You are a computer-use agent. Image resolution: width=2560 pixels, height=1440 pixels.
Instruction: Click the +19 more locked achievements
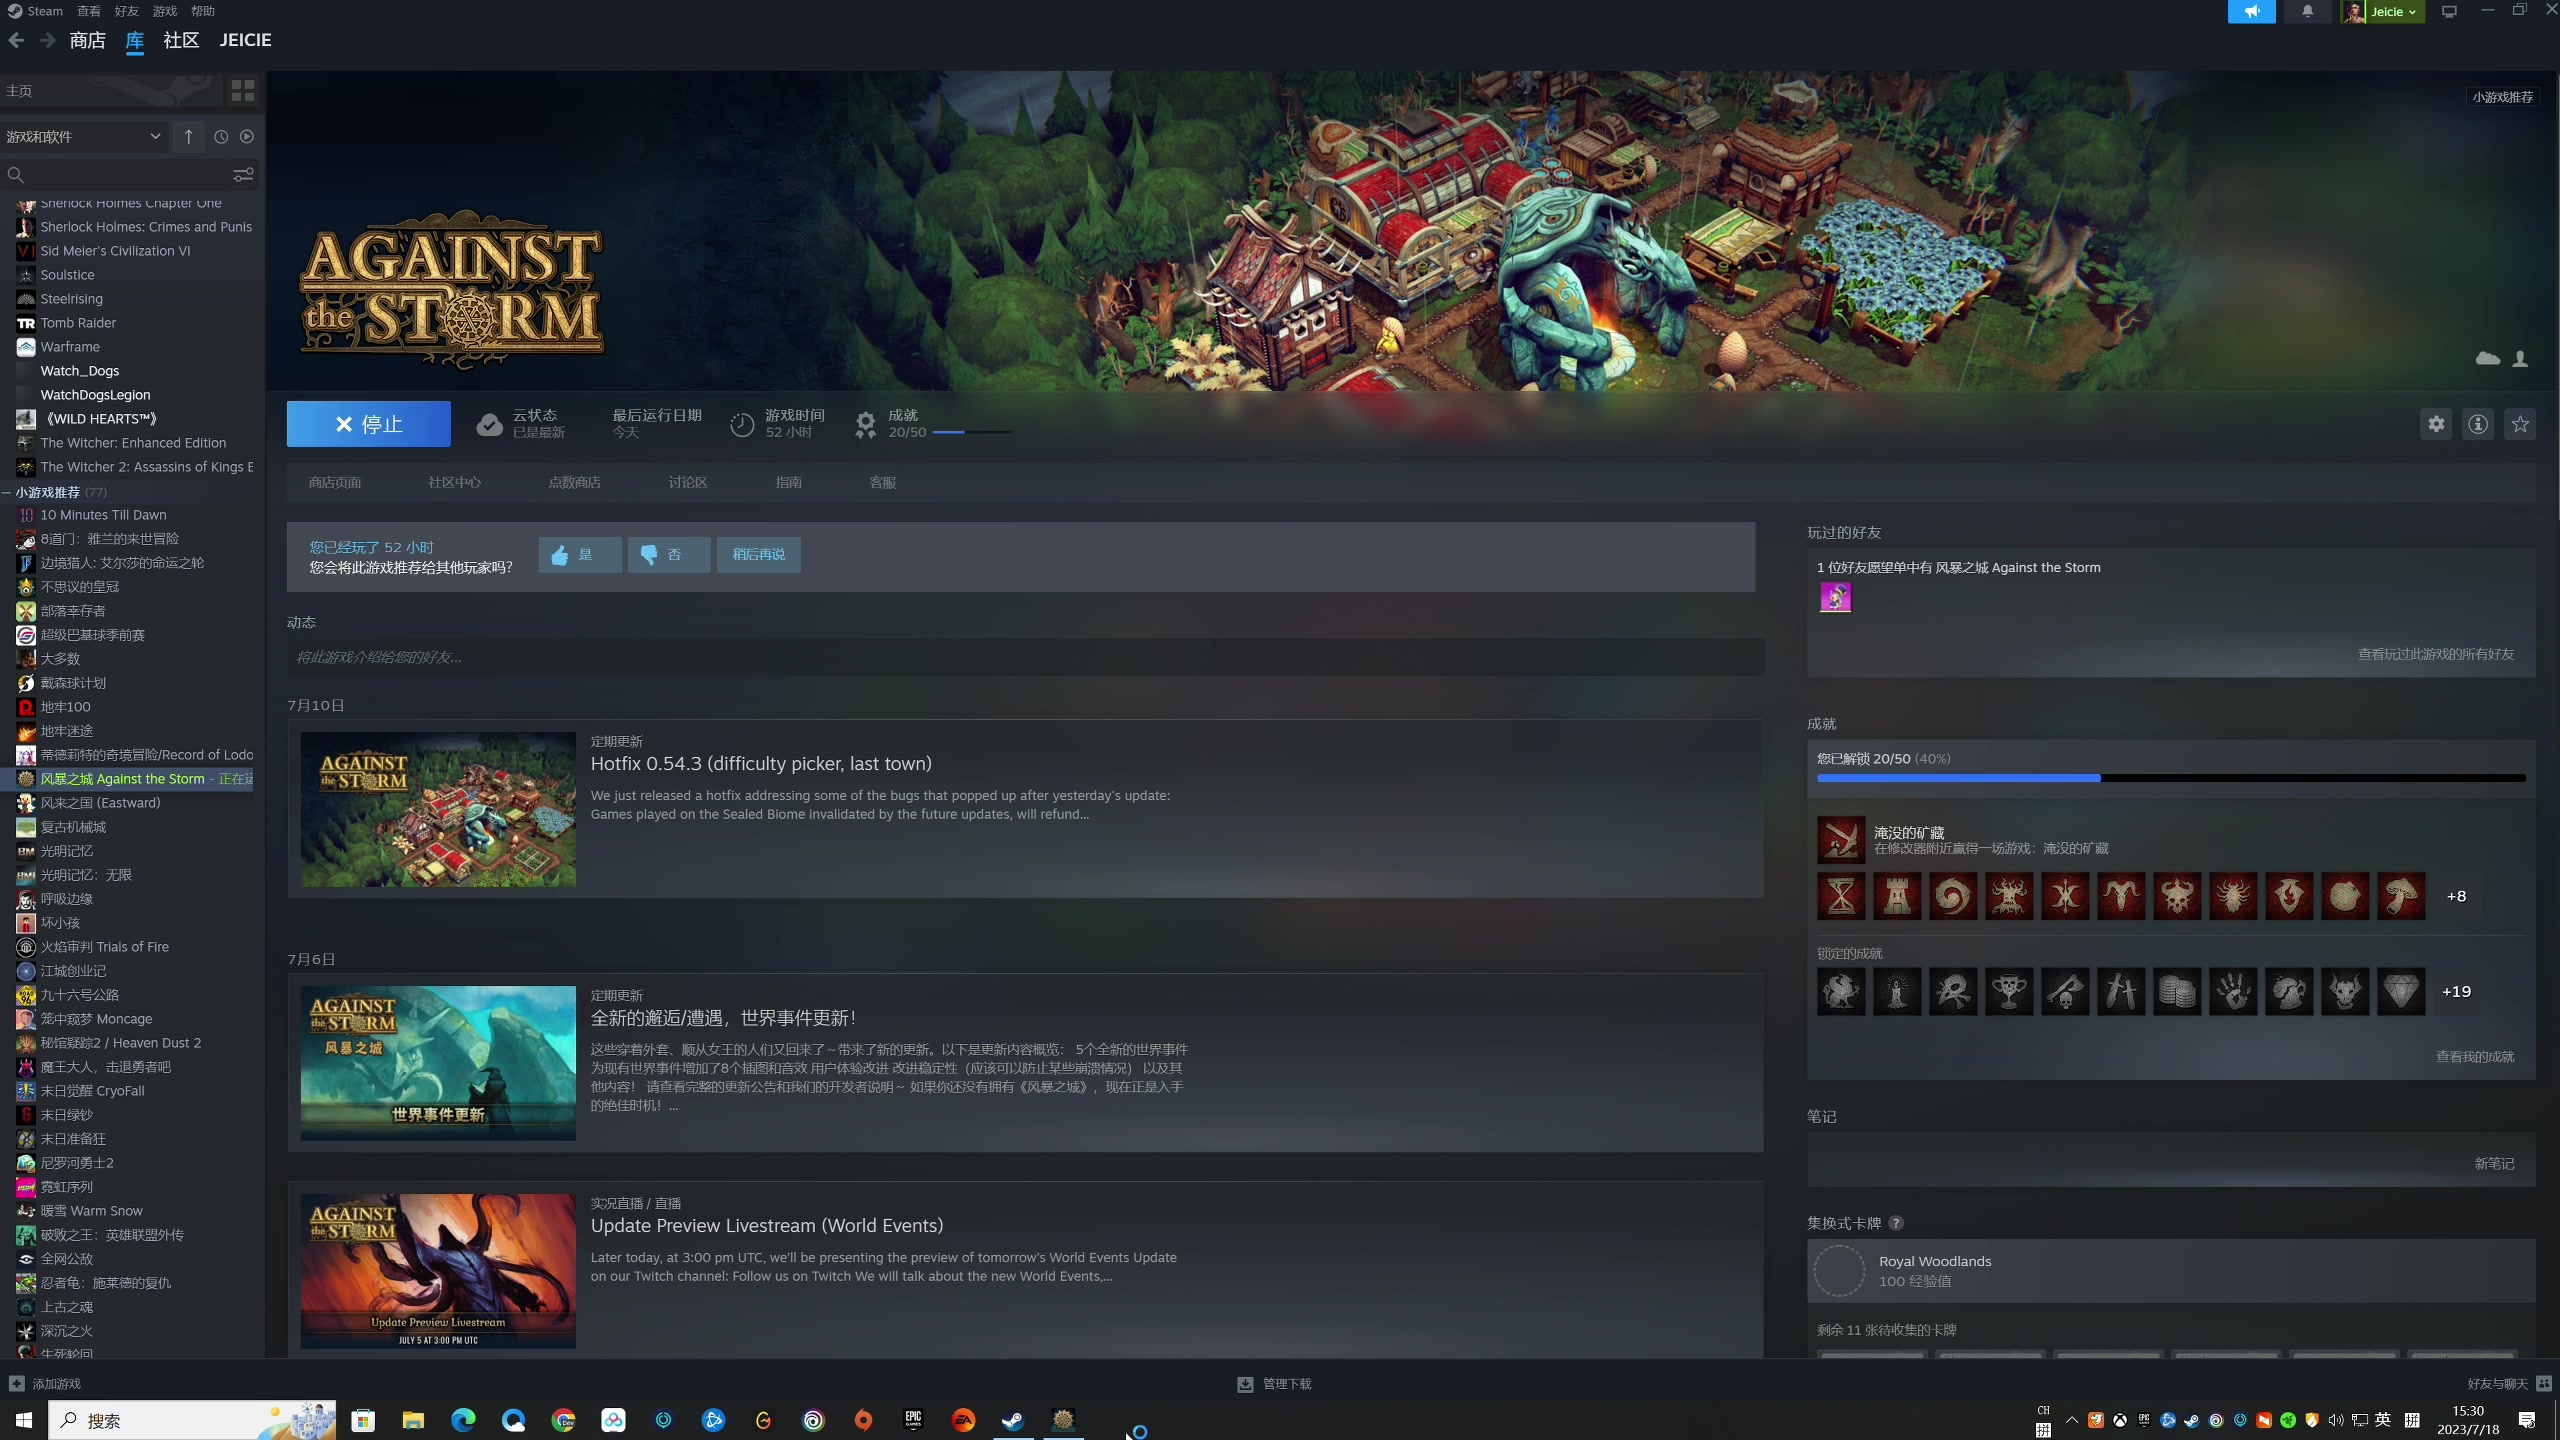coord(2457,992)
